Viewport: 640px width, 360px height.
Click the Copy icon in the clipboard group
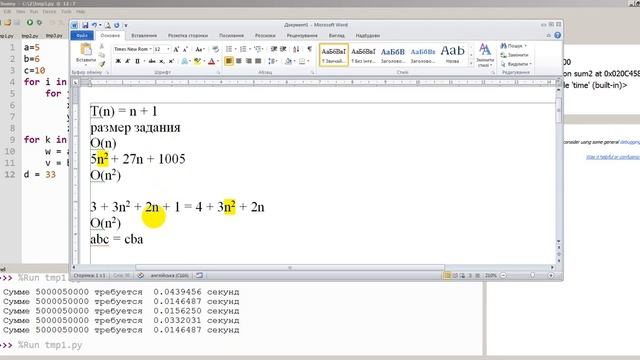(102, 55)
